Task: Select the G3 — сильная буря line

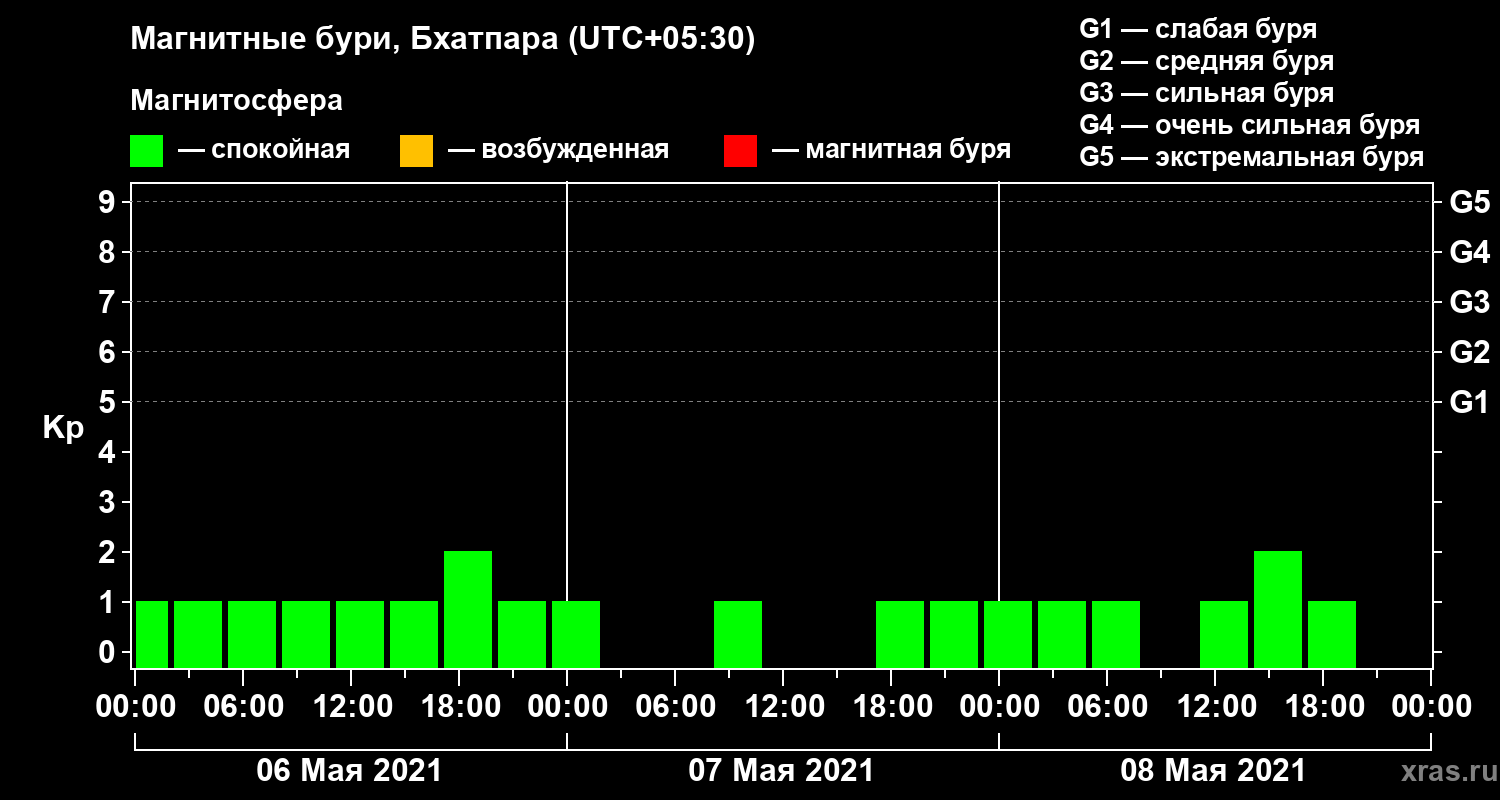Action: (1206, 93)
